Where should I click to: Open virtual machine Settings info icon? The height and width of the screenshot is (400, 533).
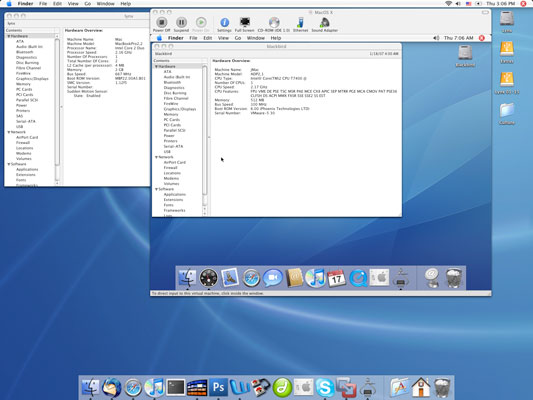[x=224, y=23]
